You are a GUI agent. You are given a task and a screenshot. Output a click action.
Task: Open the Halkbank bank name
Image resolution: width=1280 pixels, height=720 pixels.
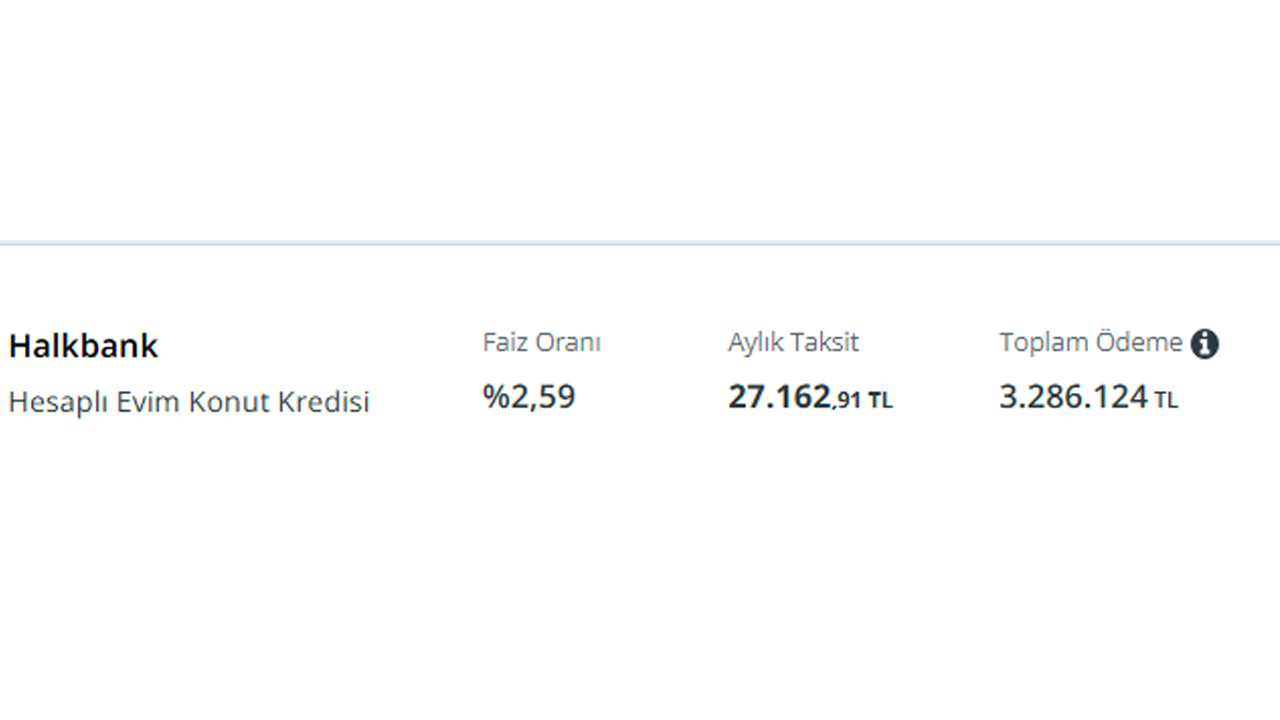83,346
